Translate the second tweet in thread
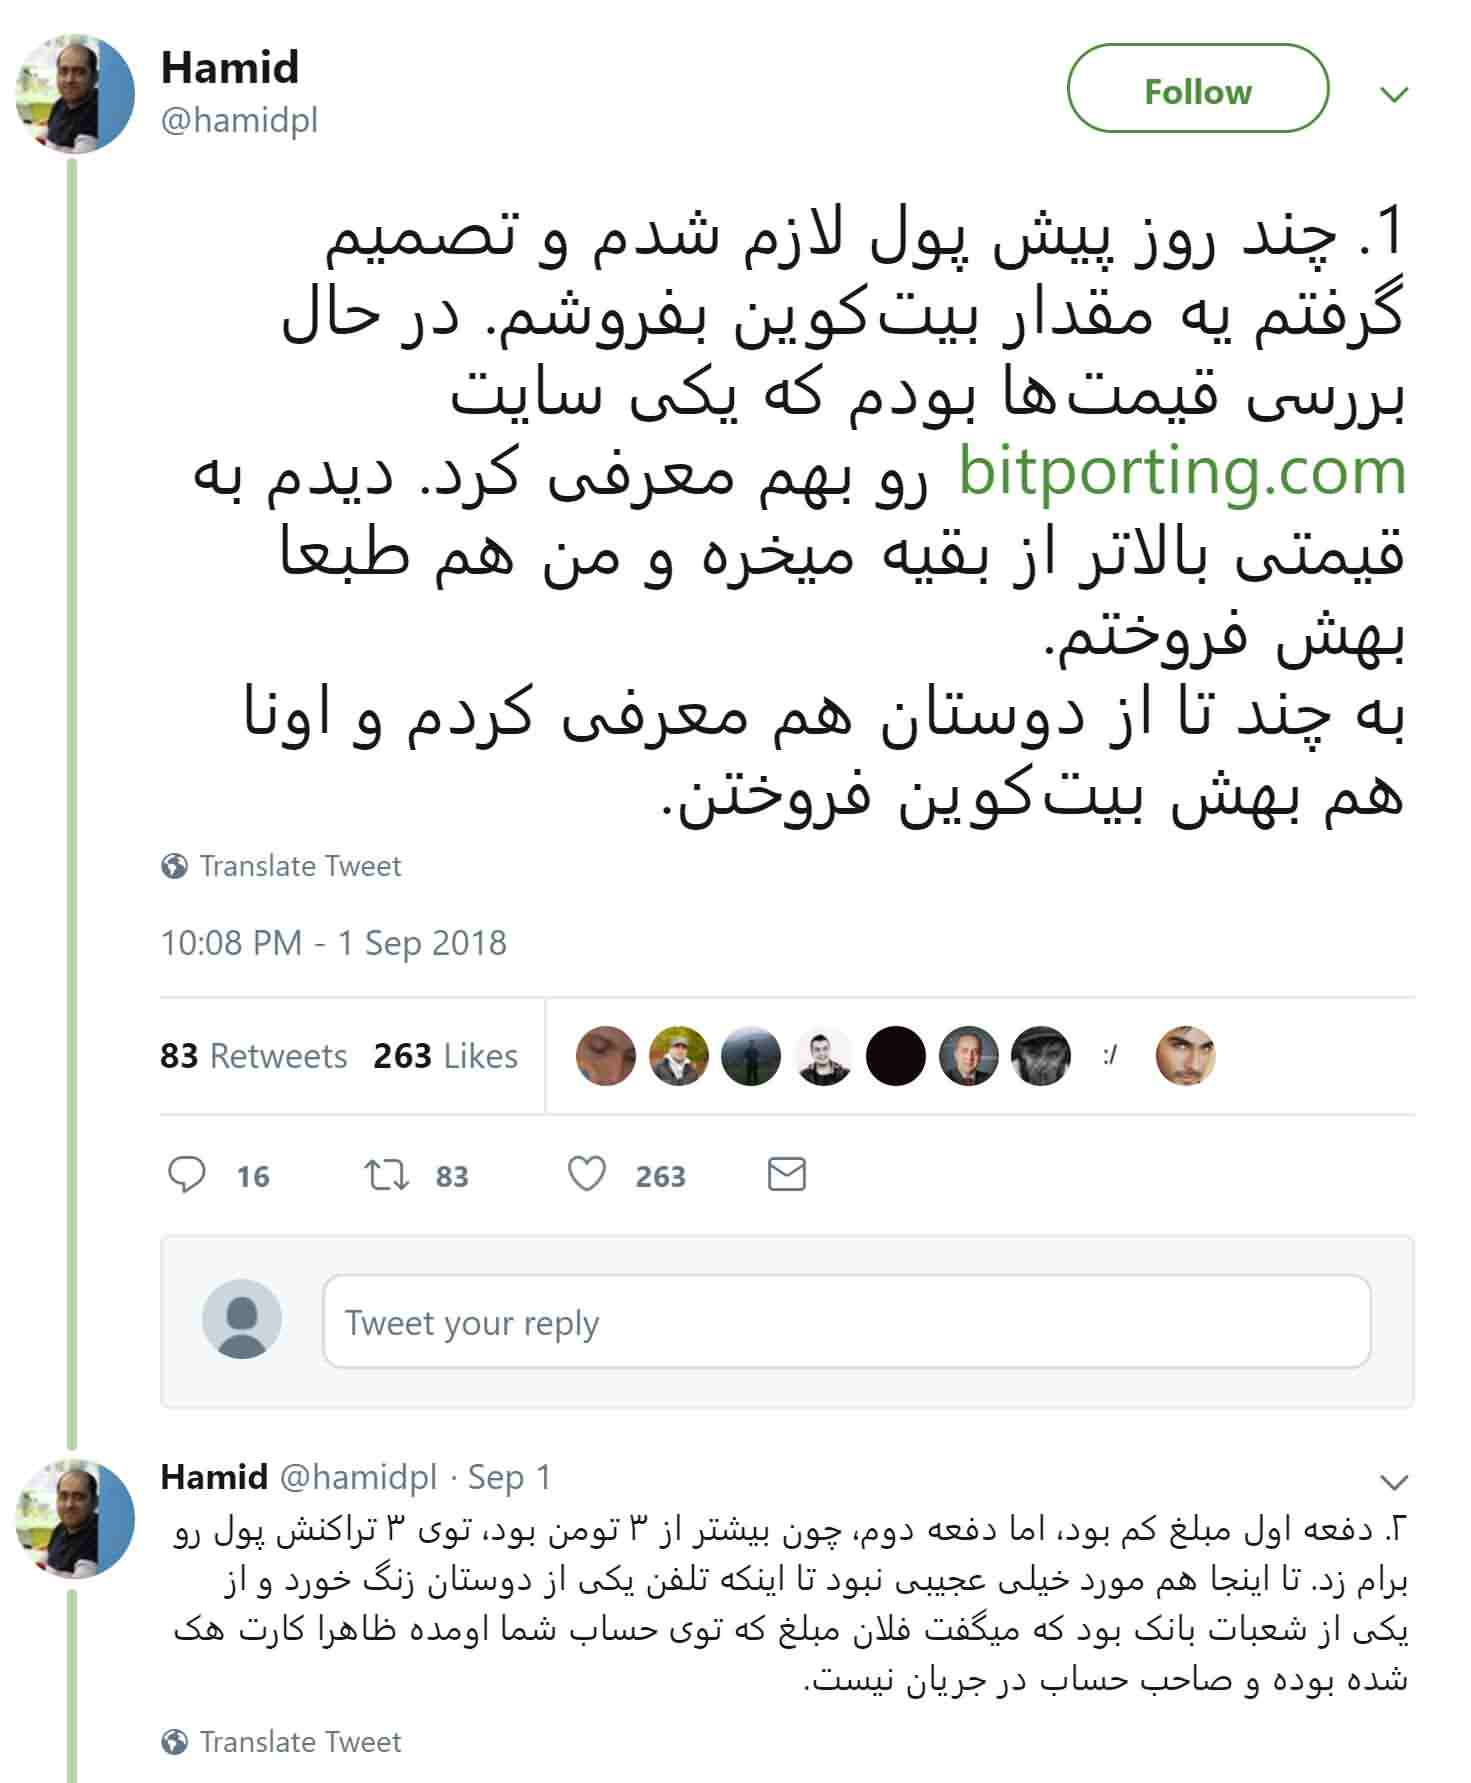Image resolution: width=1471 pixels, height=1783 pixels. [300, 1742]
